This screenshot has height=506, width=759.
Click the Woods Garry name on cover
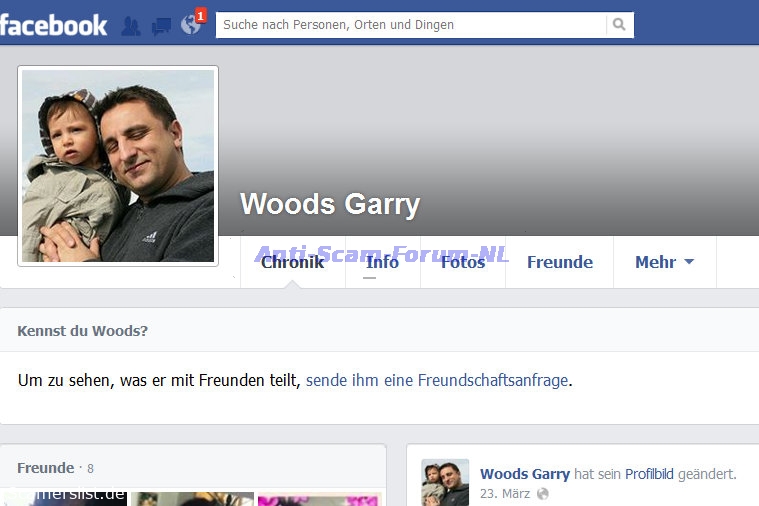click(329, 204)
